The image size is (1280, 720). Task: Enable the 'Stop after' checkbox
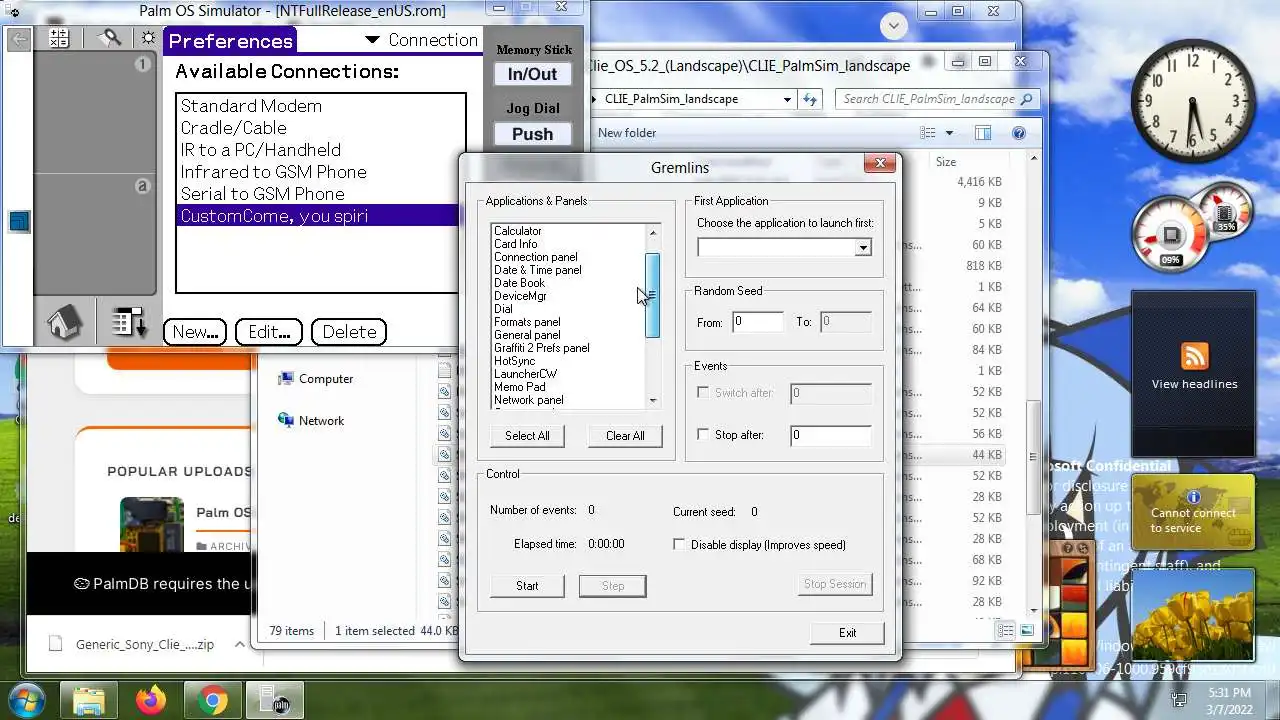[x=703, y=435]
